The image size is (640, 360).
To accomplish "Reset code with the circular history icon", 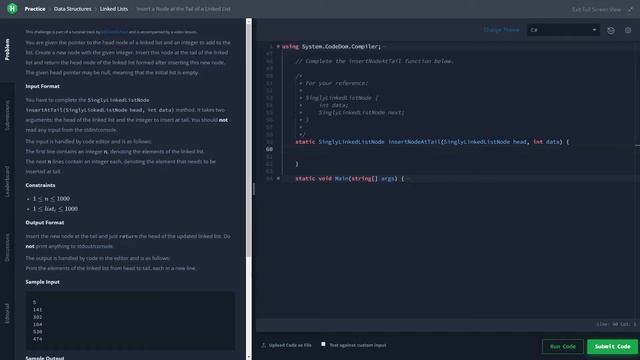I will click(x=611, y=30).
